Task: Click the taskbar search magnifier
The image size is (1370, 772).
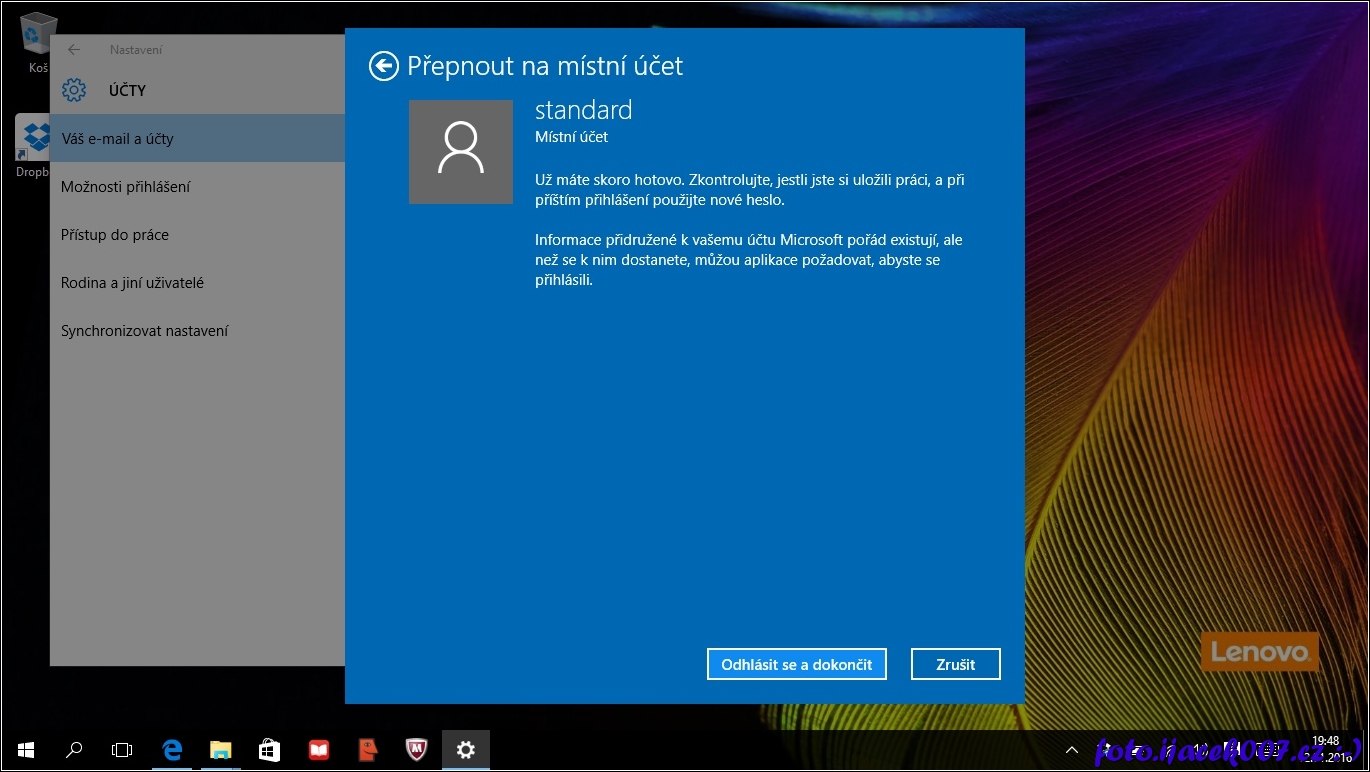Action: (74, 750)
